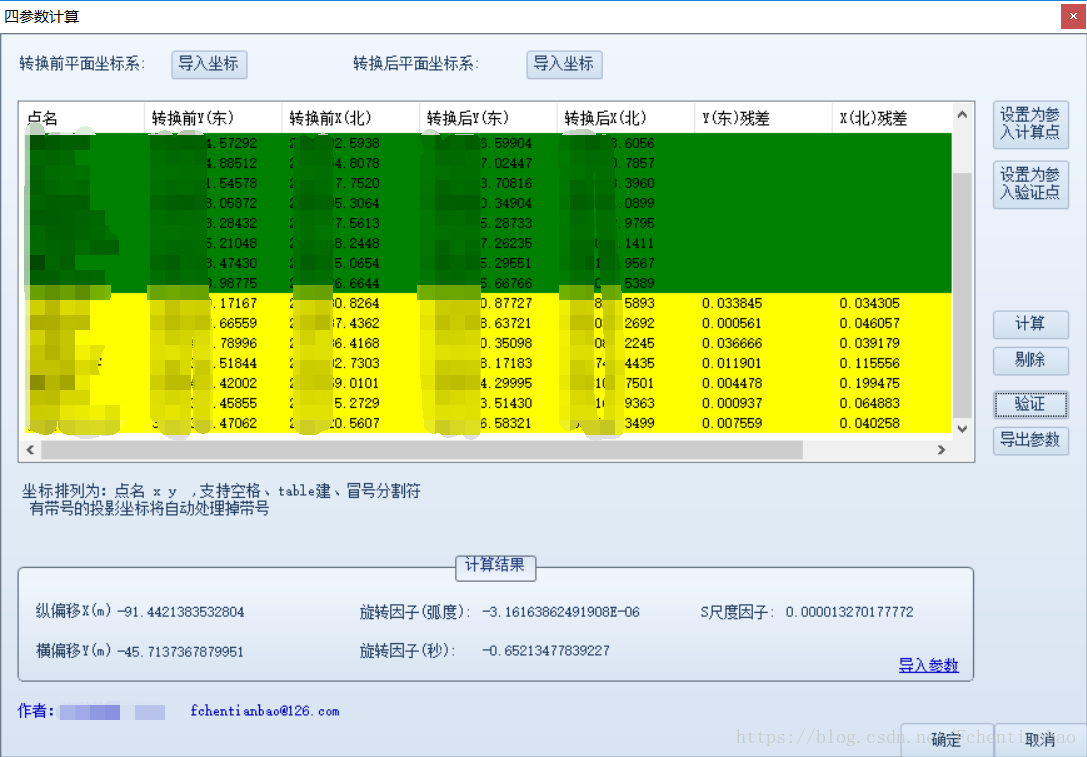Viewport: 1087px width, 757px height.
Task: Click the 设置为参入计算点 button
Action: [x=1030, y=124]
